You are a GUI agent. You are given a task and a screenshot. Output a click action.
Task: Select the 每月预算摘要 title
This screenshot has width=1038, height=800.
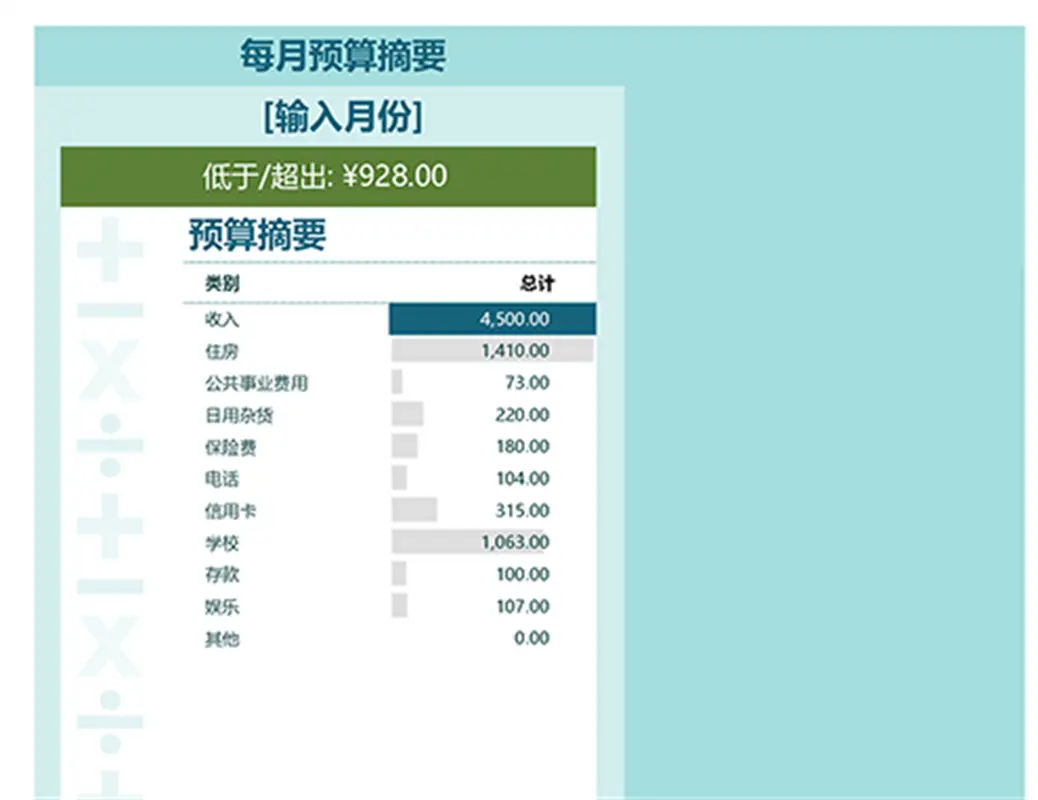[x=342, y=56]
